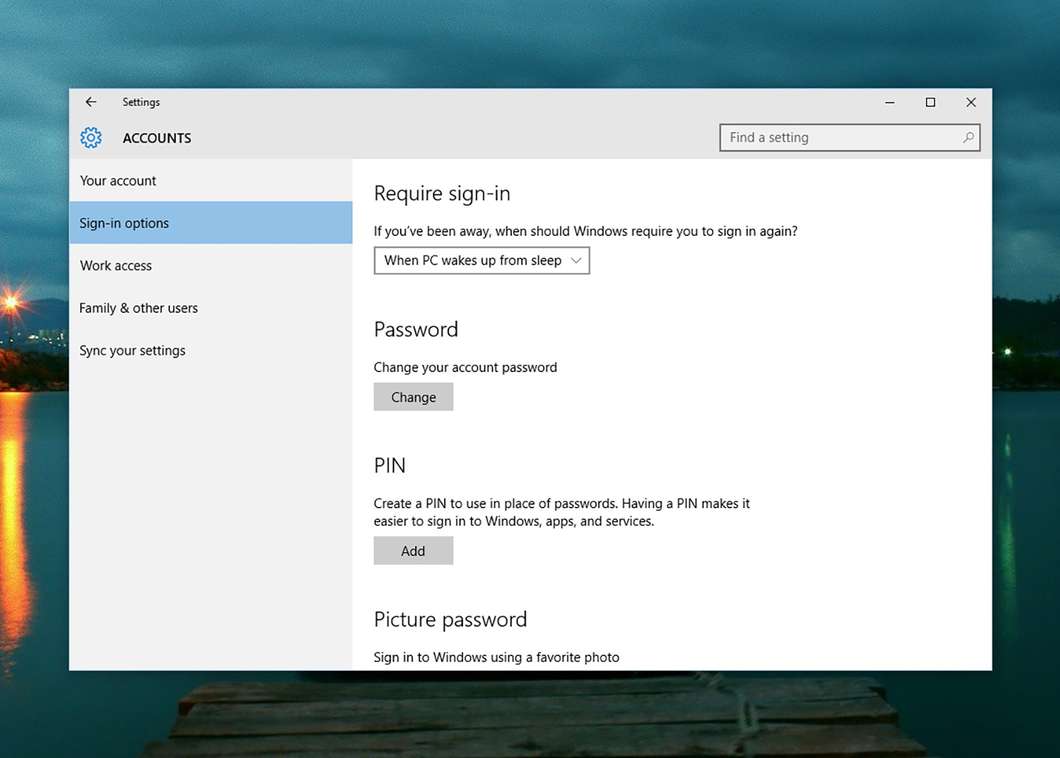Select Sign-in options in the sidebar
Viewport: 1060px width, 758px height.
click(x=124, y=223)
